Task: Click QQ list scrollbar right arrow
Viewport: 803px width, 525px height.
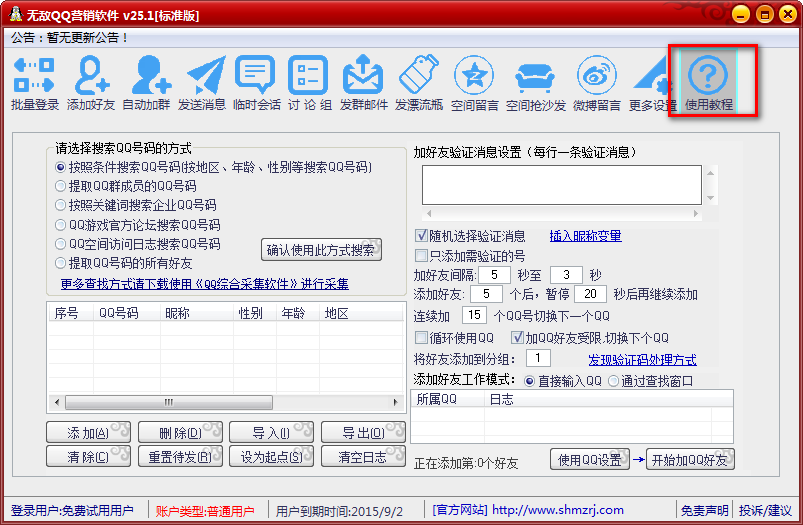Action: [395, 402]
